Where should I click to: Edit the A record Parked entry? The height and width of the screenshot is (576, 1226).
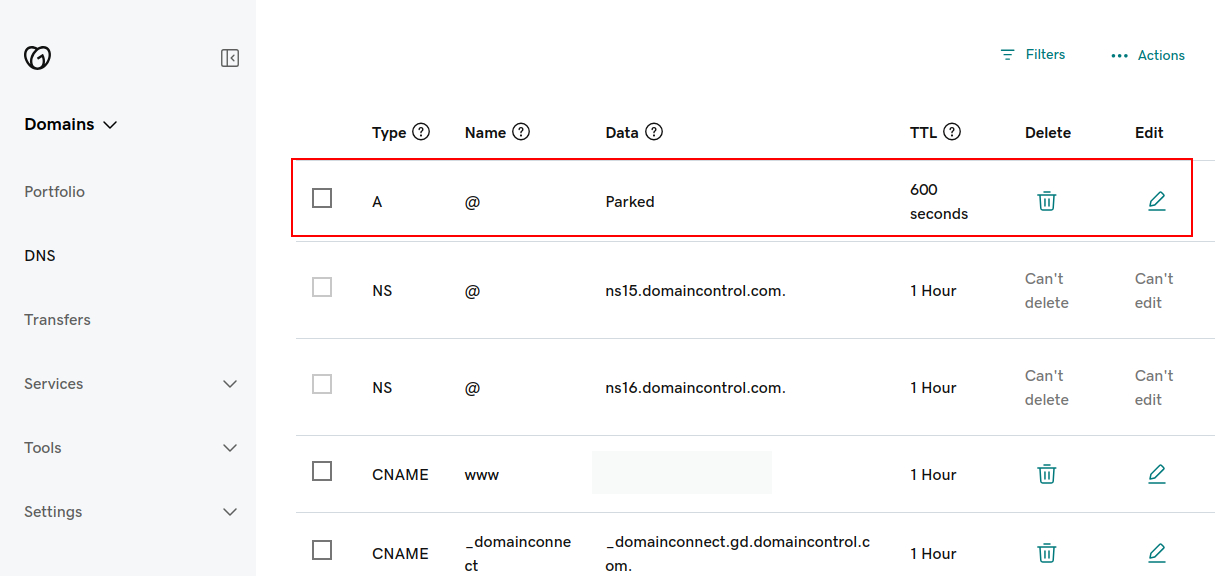tap(1156, 201)
